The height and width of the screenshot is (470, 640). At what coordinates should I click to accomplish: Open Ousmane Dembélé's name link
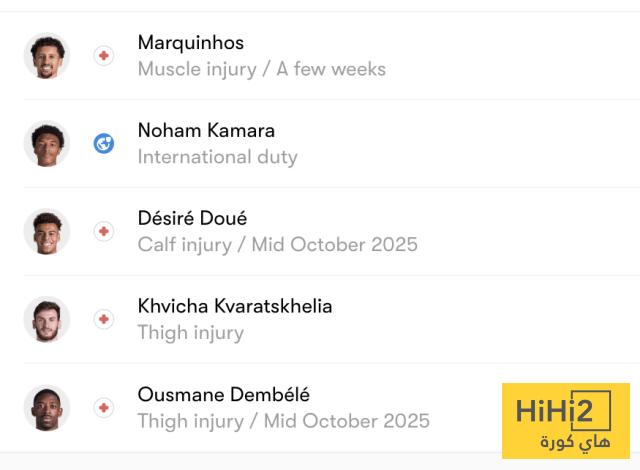pyautogui.click(x=223, y=395)
